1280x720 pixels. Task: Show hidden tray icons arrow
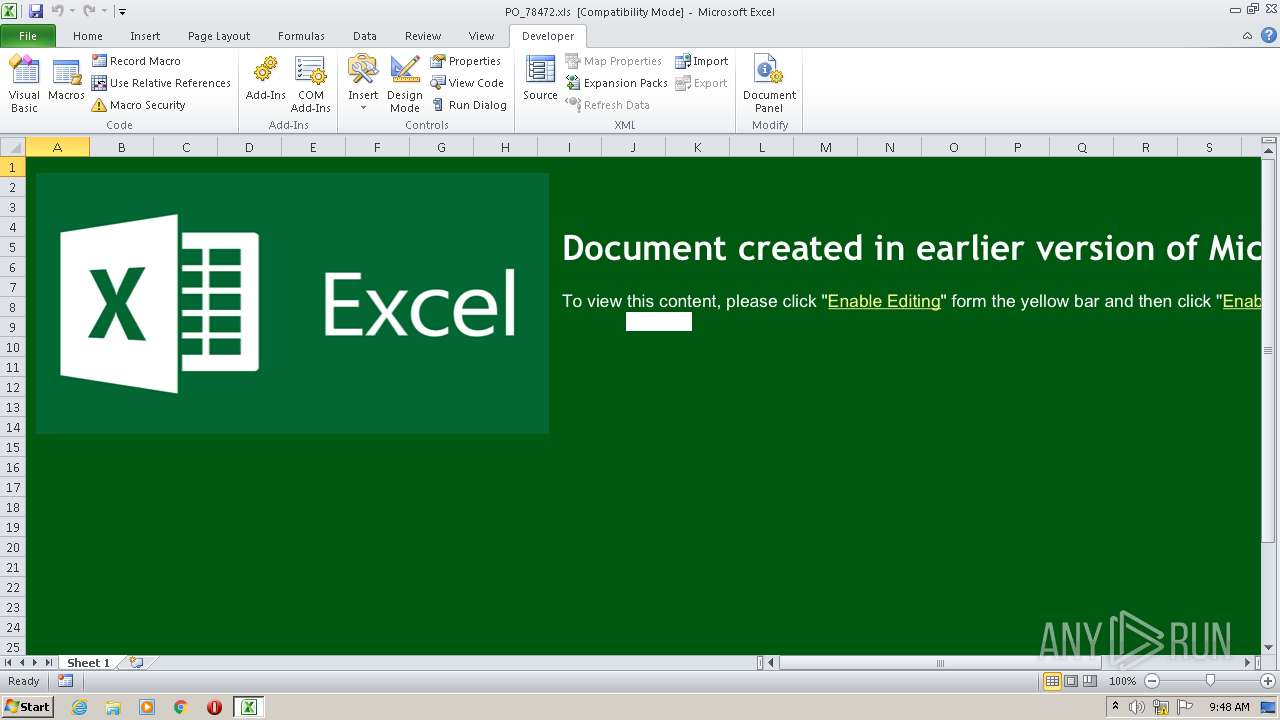[x=1116, y=706]
